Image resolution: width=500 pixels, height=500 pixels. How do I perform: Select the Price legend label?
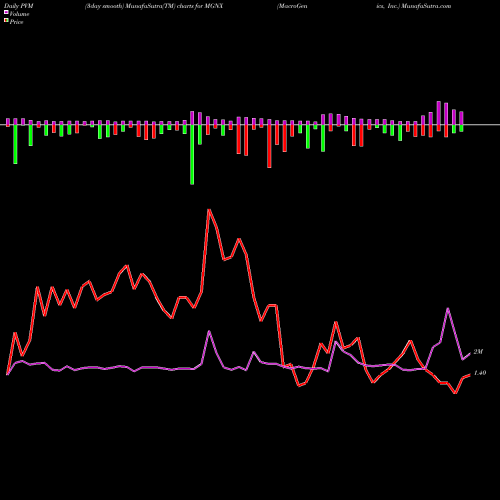[x=16, y=22]
